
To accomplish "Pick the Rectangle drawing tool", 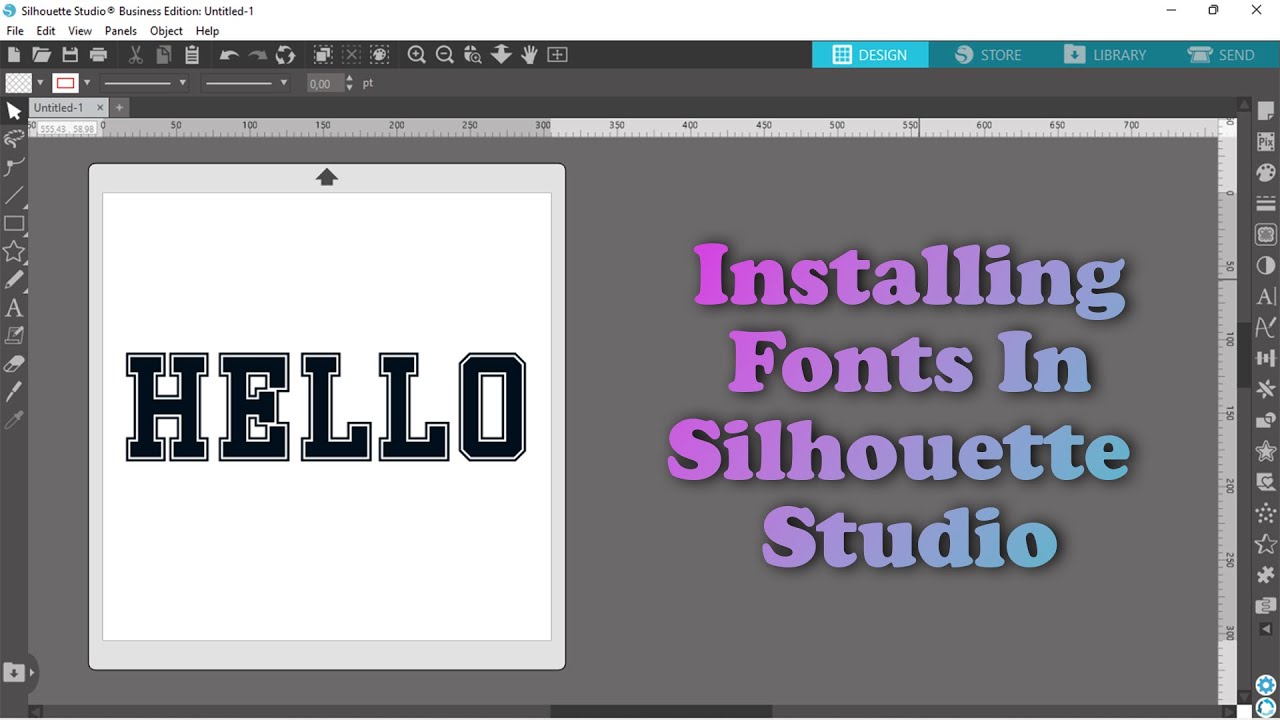I will coord(14,223).
